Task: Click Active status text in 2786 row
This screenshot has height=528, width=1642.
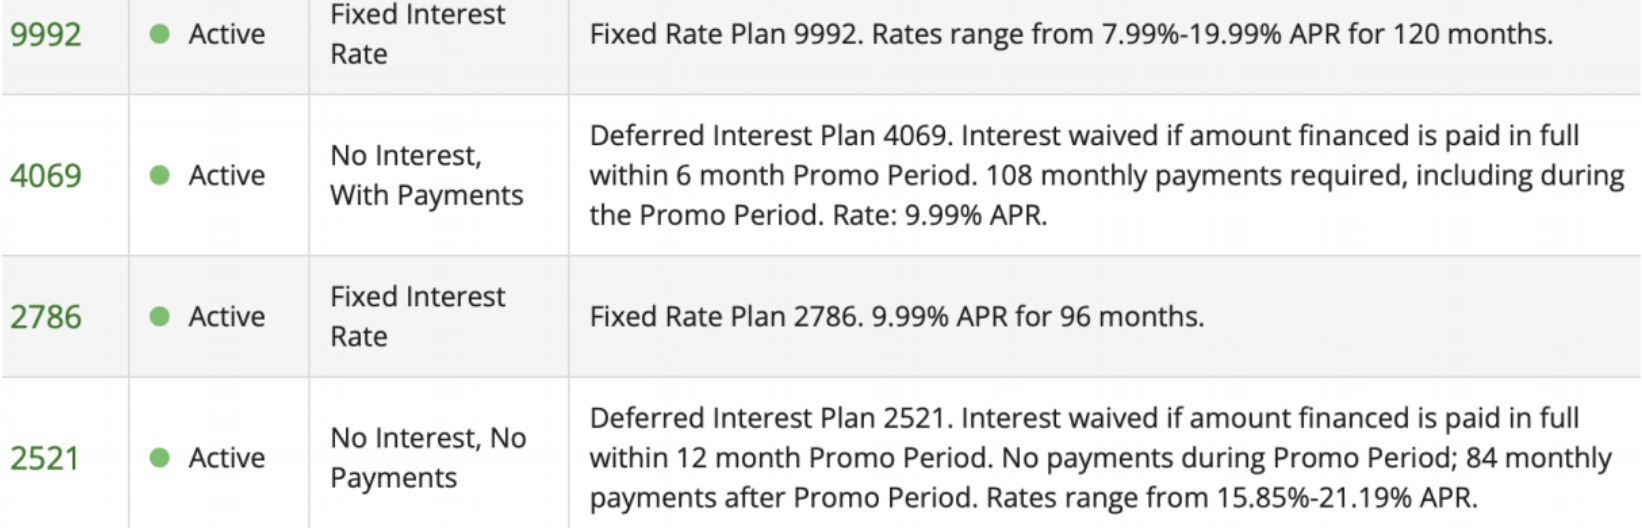Action: pyautogui.click(x=227, y=316)
